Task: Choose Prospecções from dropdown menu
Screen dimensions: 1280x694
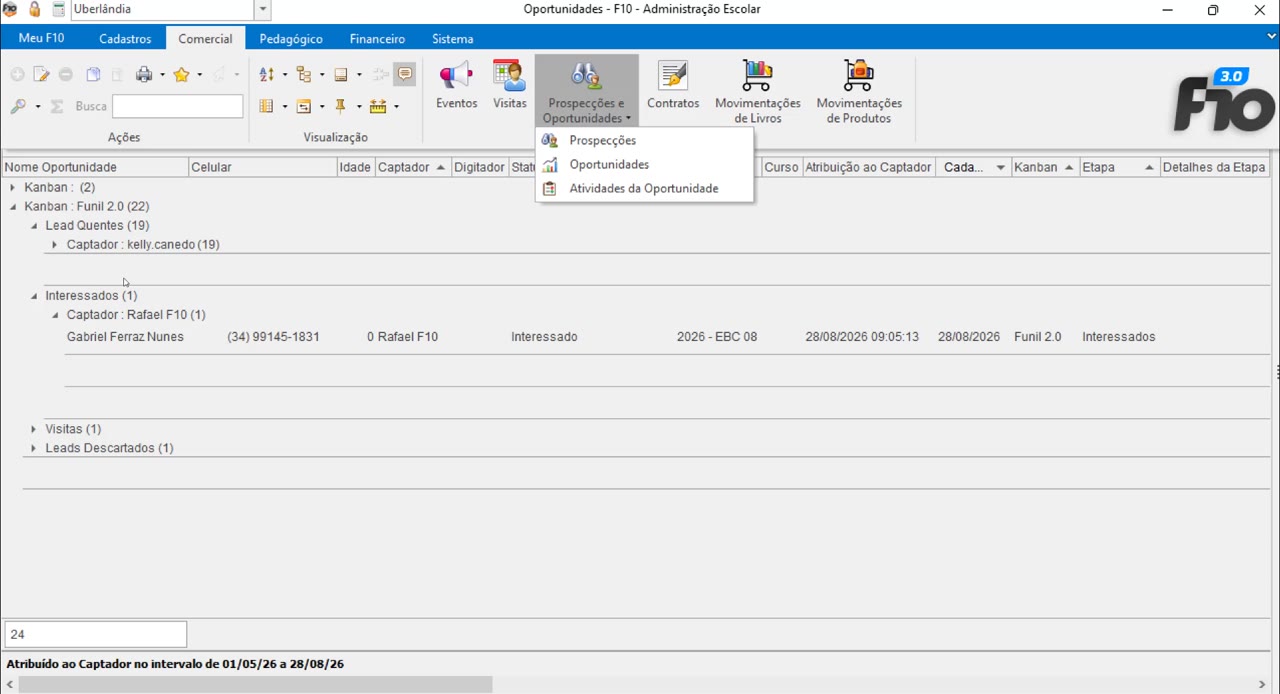Action: [x=644, y=141]
